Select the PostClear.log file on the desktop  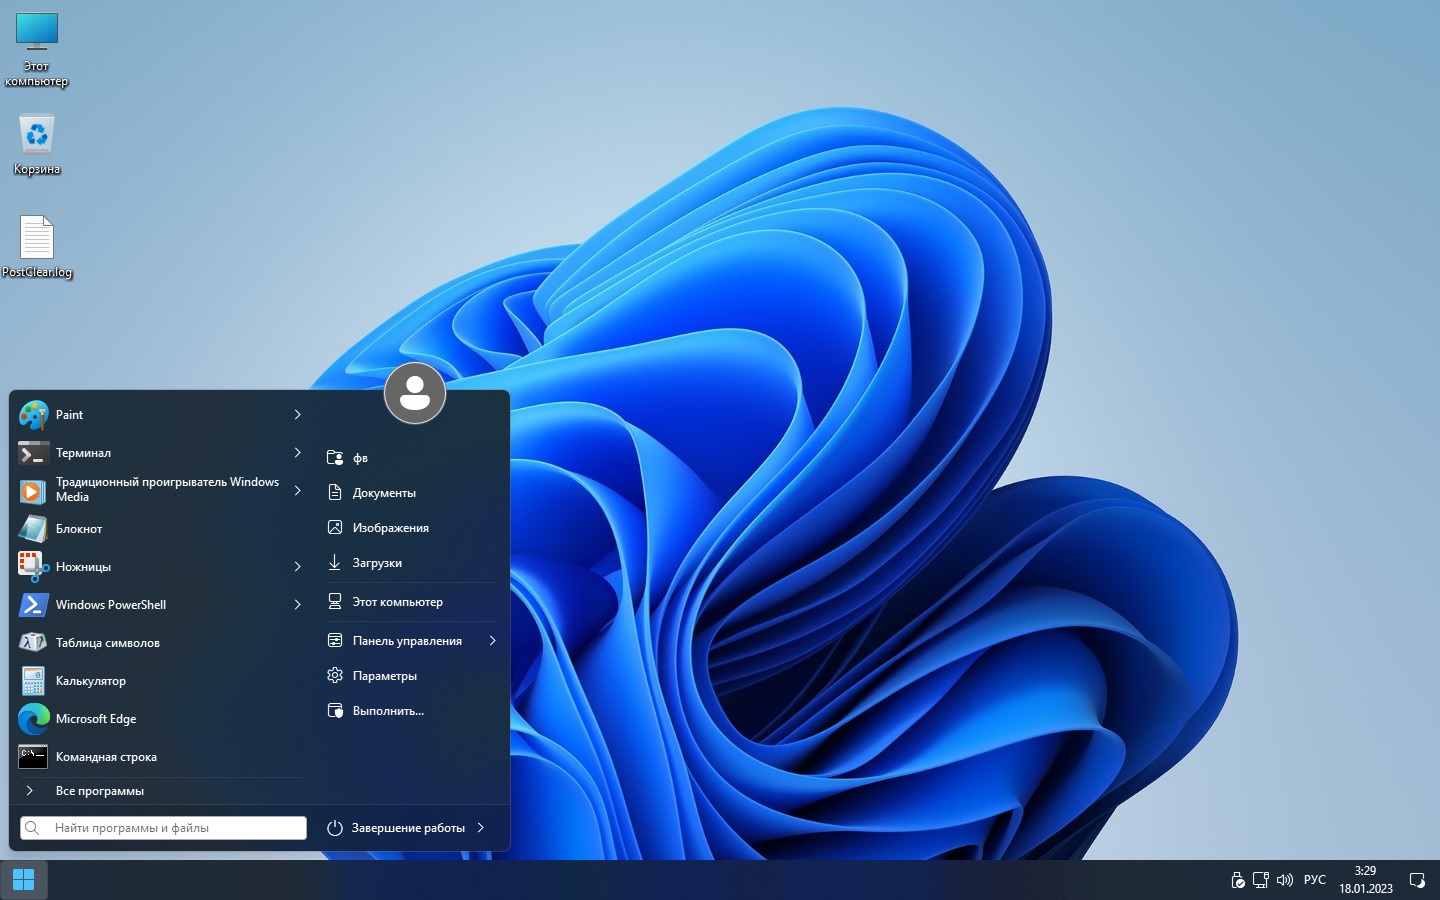(x=37, y=247)
